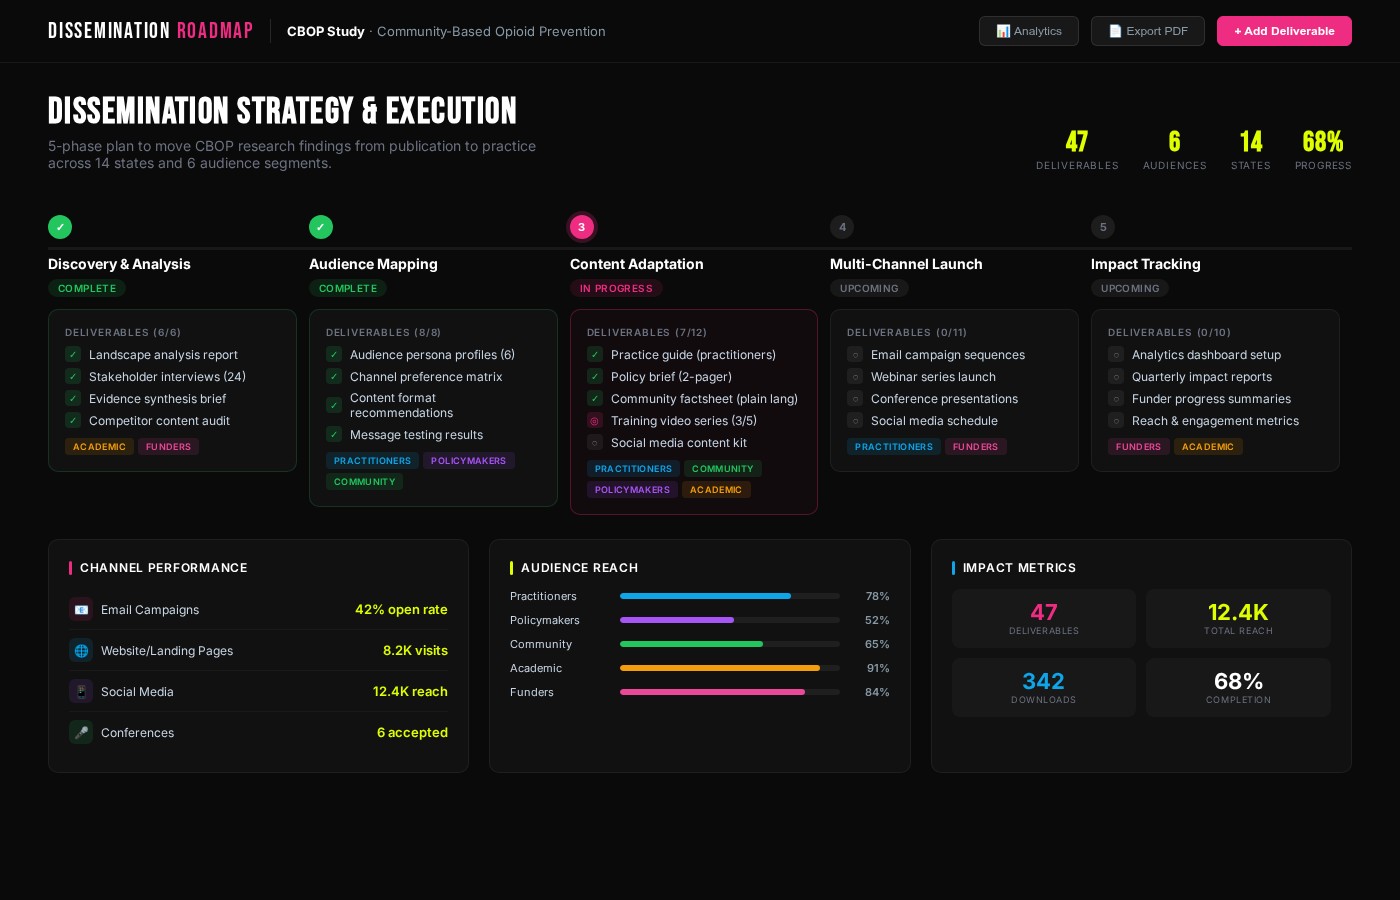Click the Community reach progress bar
This screenshot has width=1400, height=900.
point(730,644)
